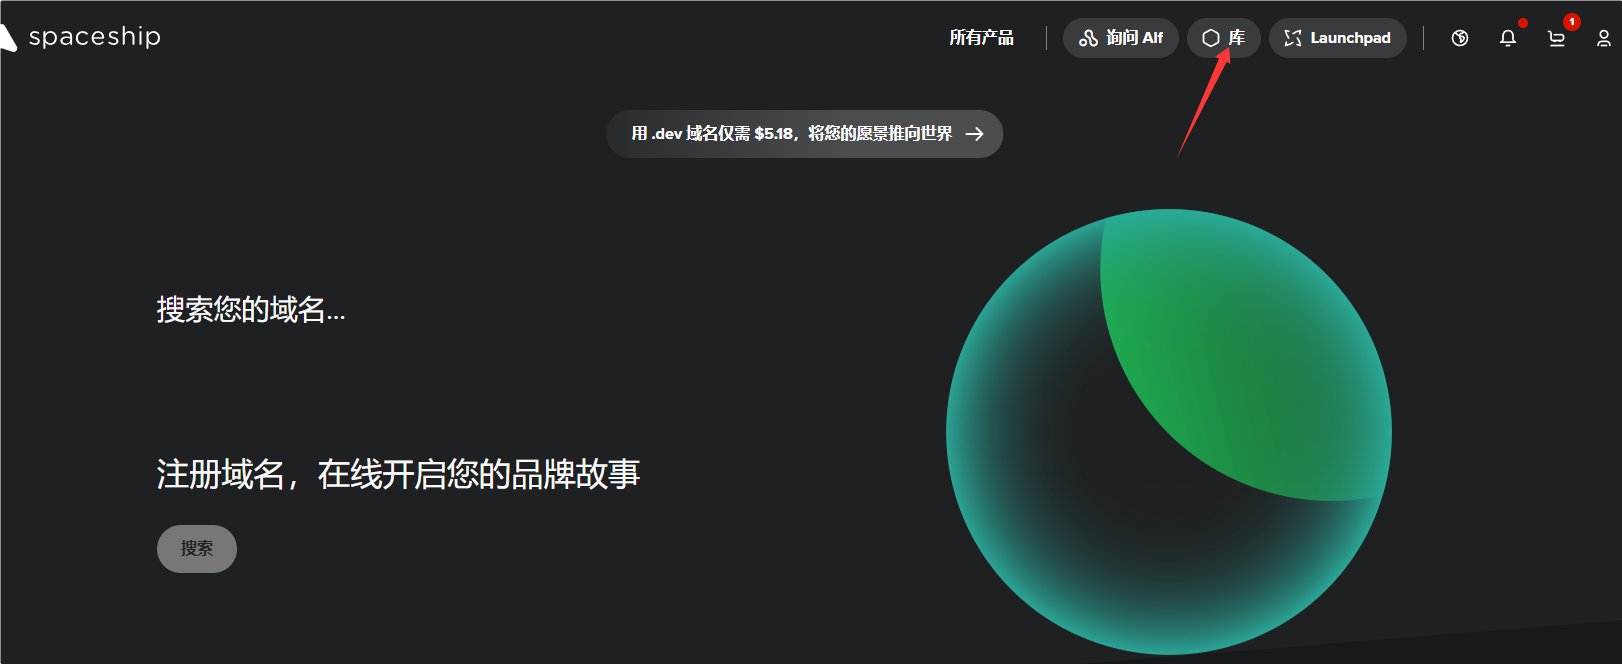Click the spaceship wordmark to go home
This screenshot has width=1622, height=664.
pyautogui.click(x=94, y=37)
